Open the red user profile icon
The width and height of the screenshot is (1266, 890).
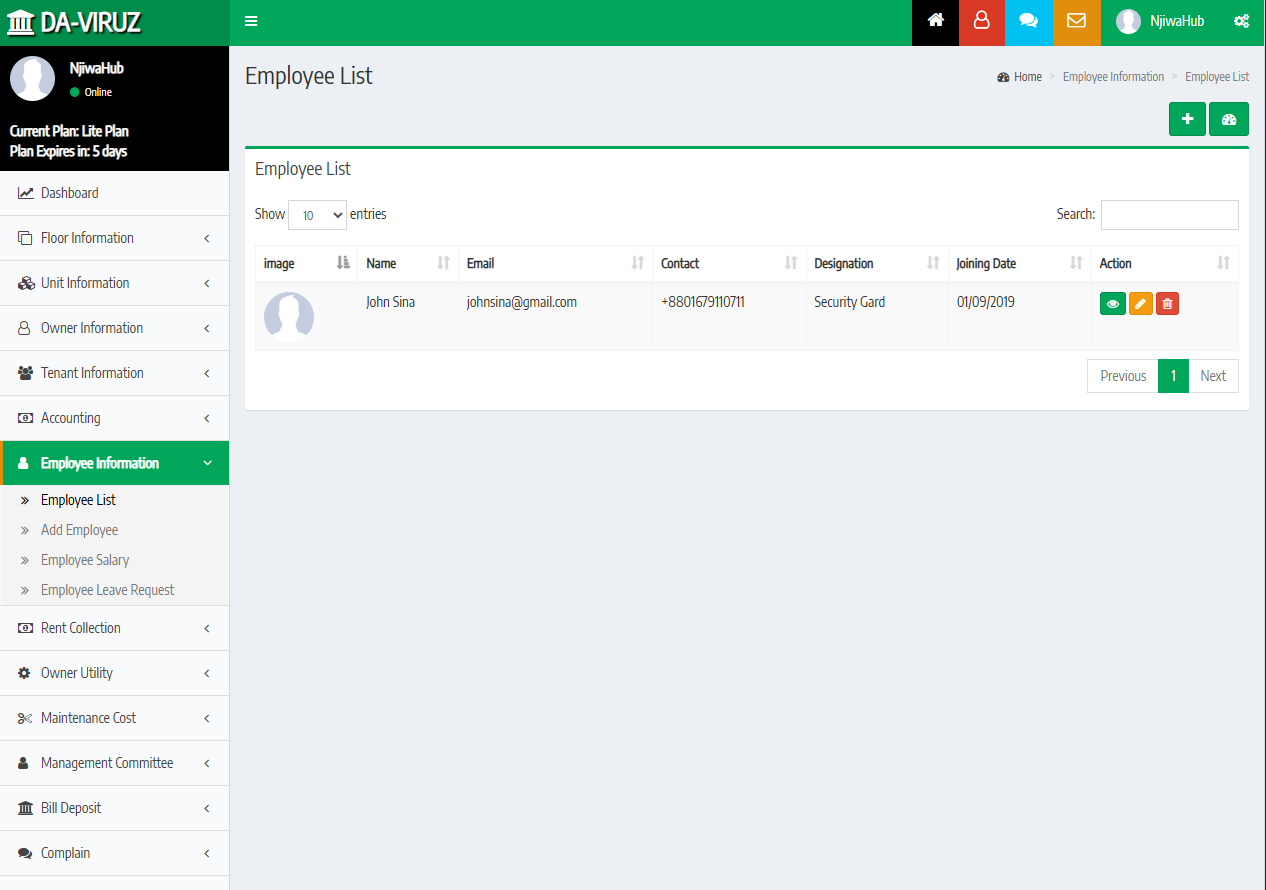(x=982, y=21)
